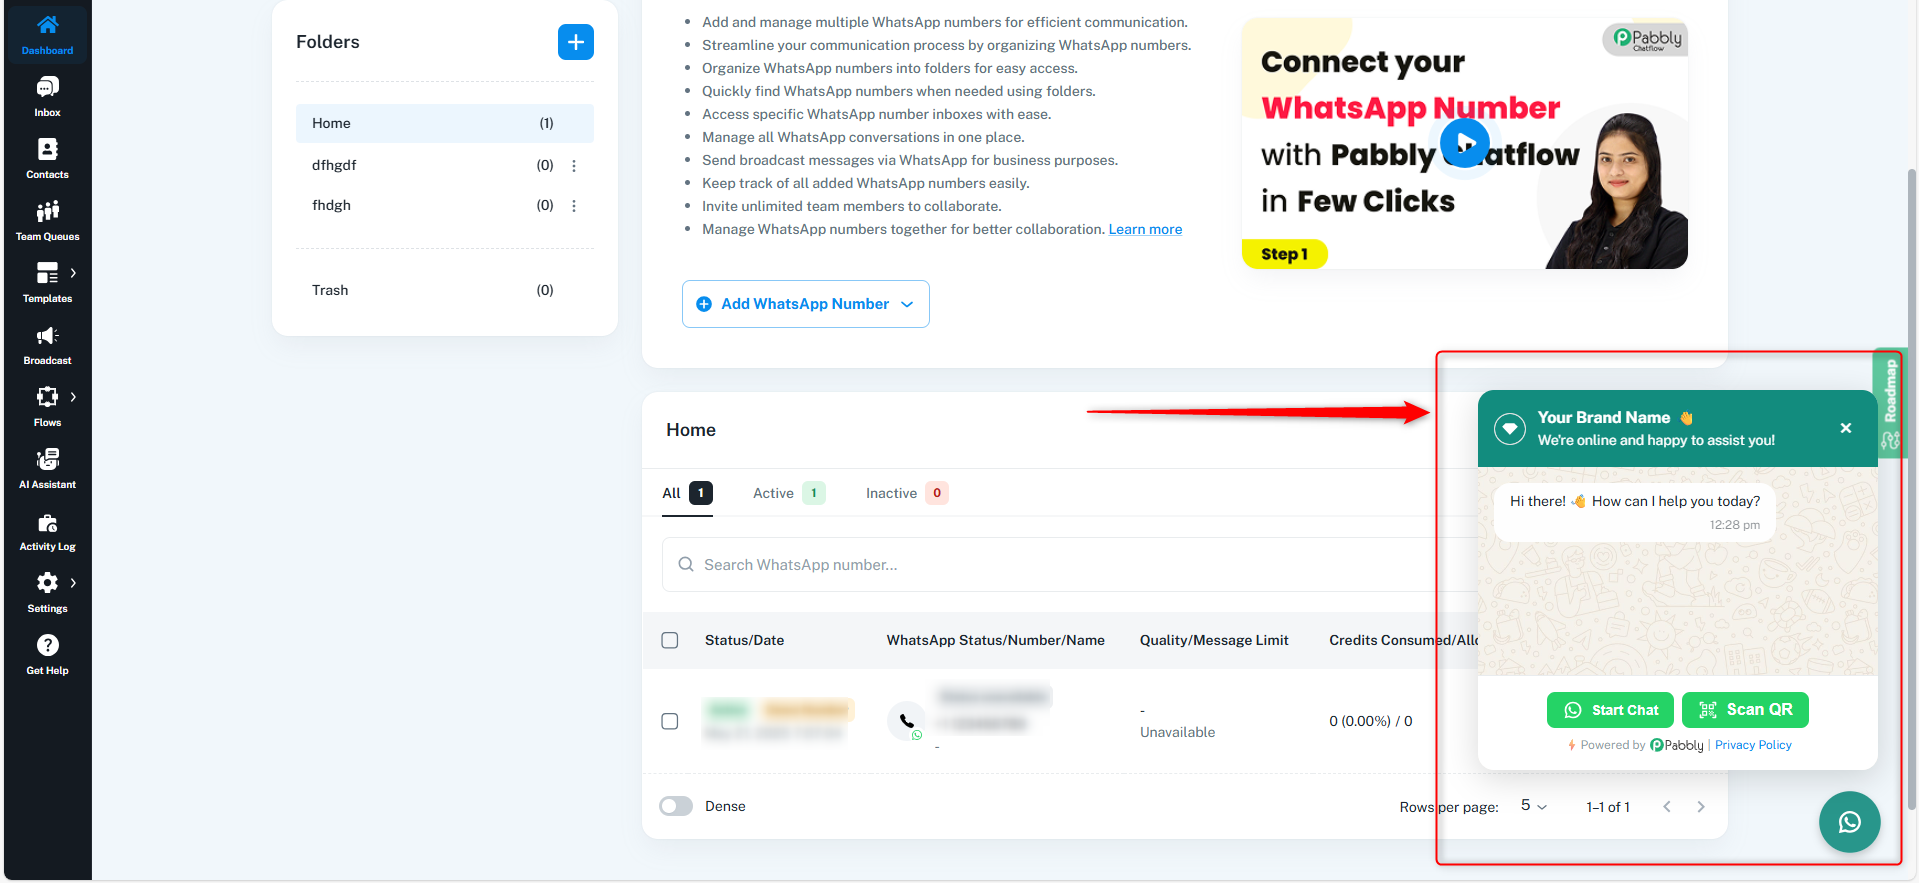1919x883 pixels.
Task: Tick the checkbox for the WhatsApp number row
Action: point(670,721)
